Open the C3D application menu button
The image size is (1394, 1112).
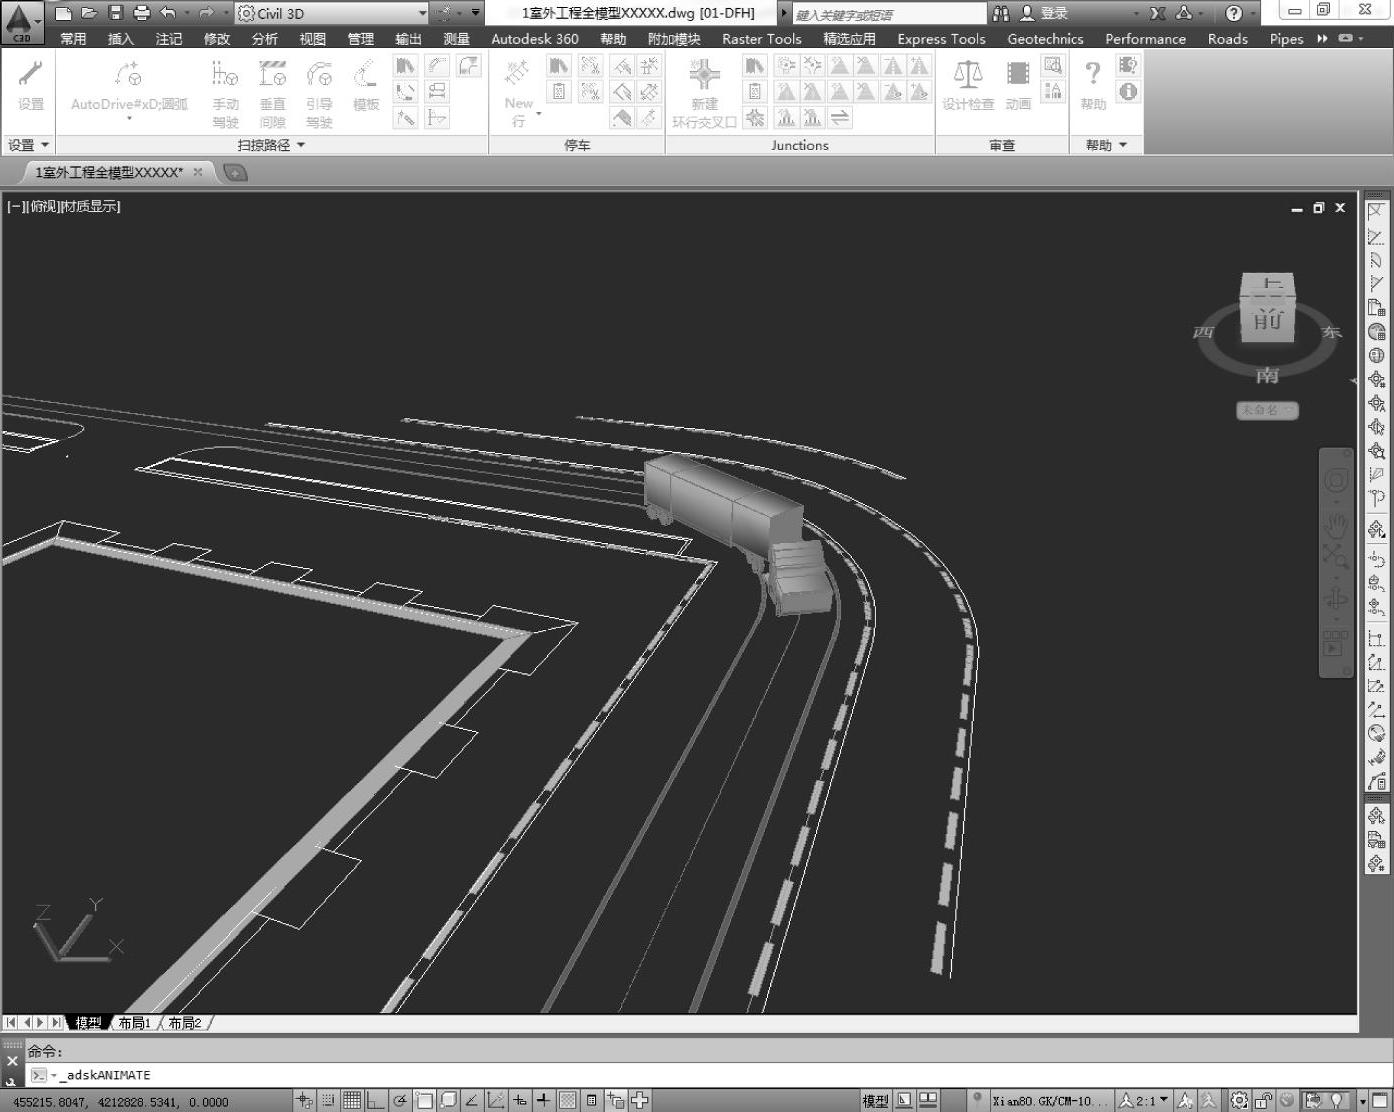pyautogui.click(x=22, y=22)
